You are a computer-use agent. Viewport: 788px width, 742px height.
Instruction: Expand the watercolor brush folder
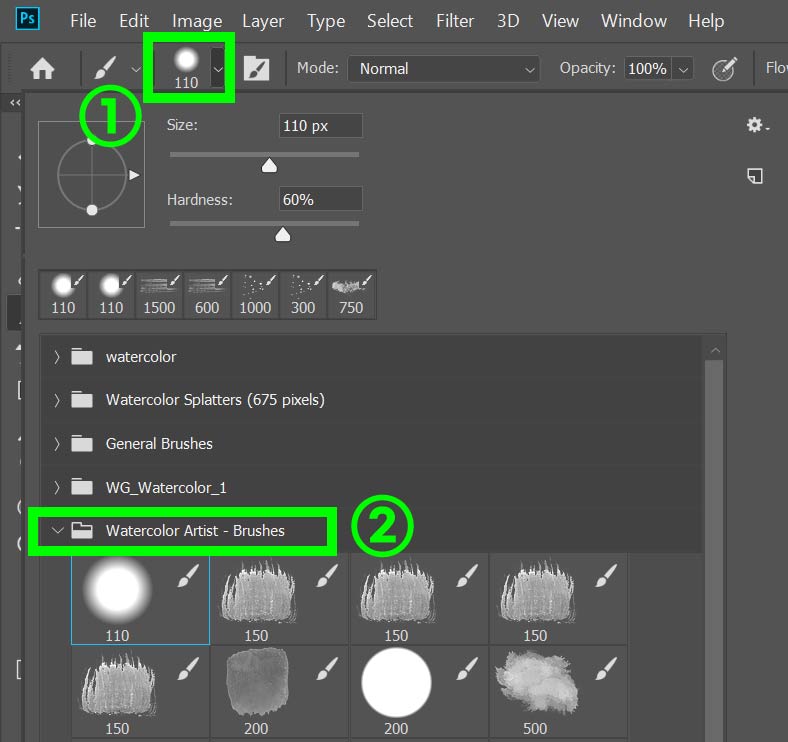click(x=57, y=357)
